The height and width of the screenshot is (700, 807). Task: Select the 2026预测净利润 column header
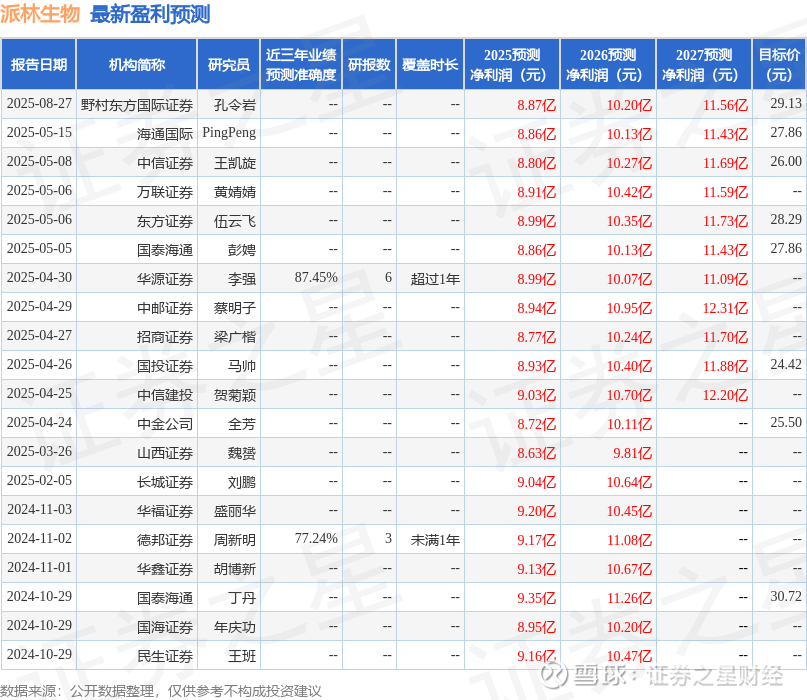(608, 64)
